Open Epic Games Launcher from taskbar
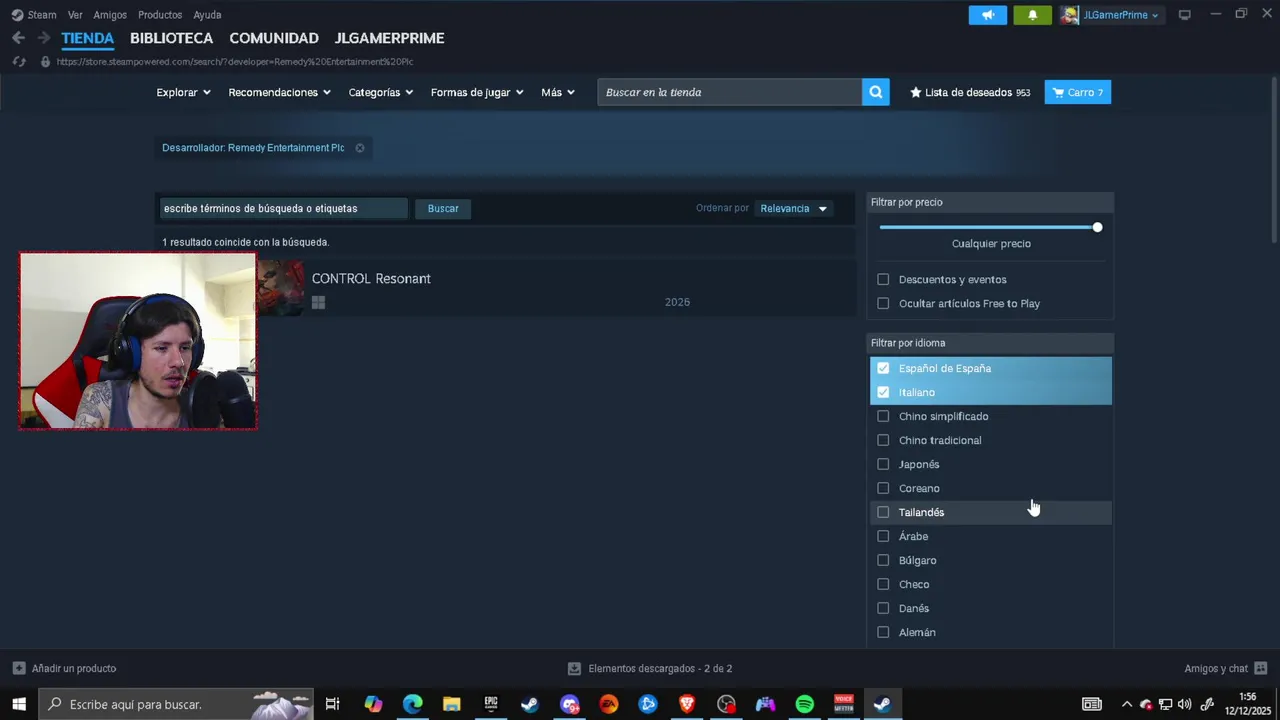The width and height of the screenshot is (1280, 720). coord(491,704)
